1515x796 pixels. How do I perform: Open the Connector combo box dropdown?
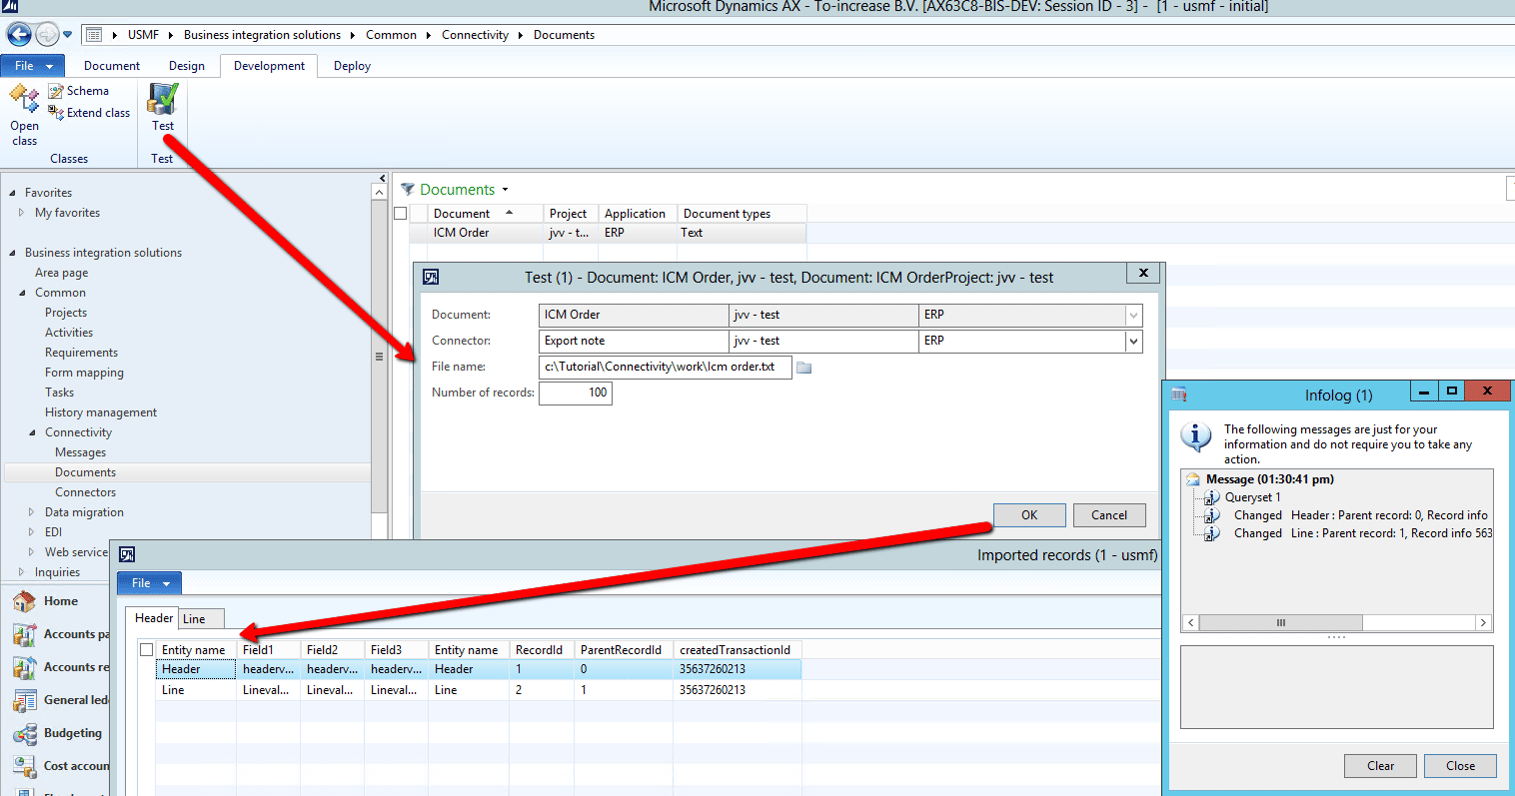tap(1133, 341)
